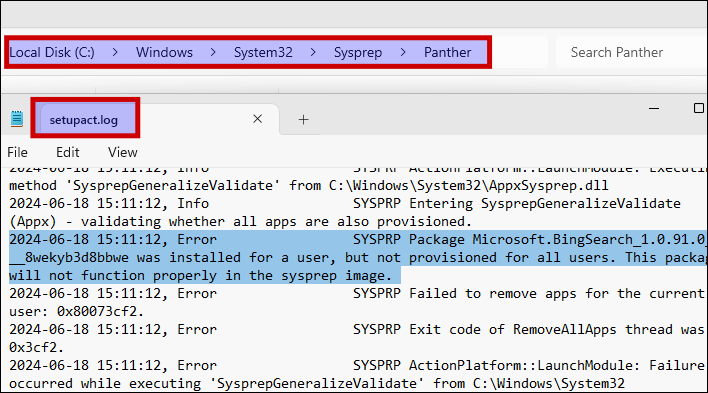Image resolution: width=708 pixels, height=393 pixels.
Task: Select the Panther breadcrumb segment
Action: point(447,52)
